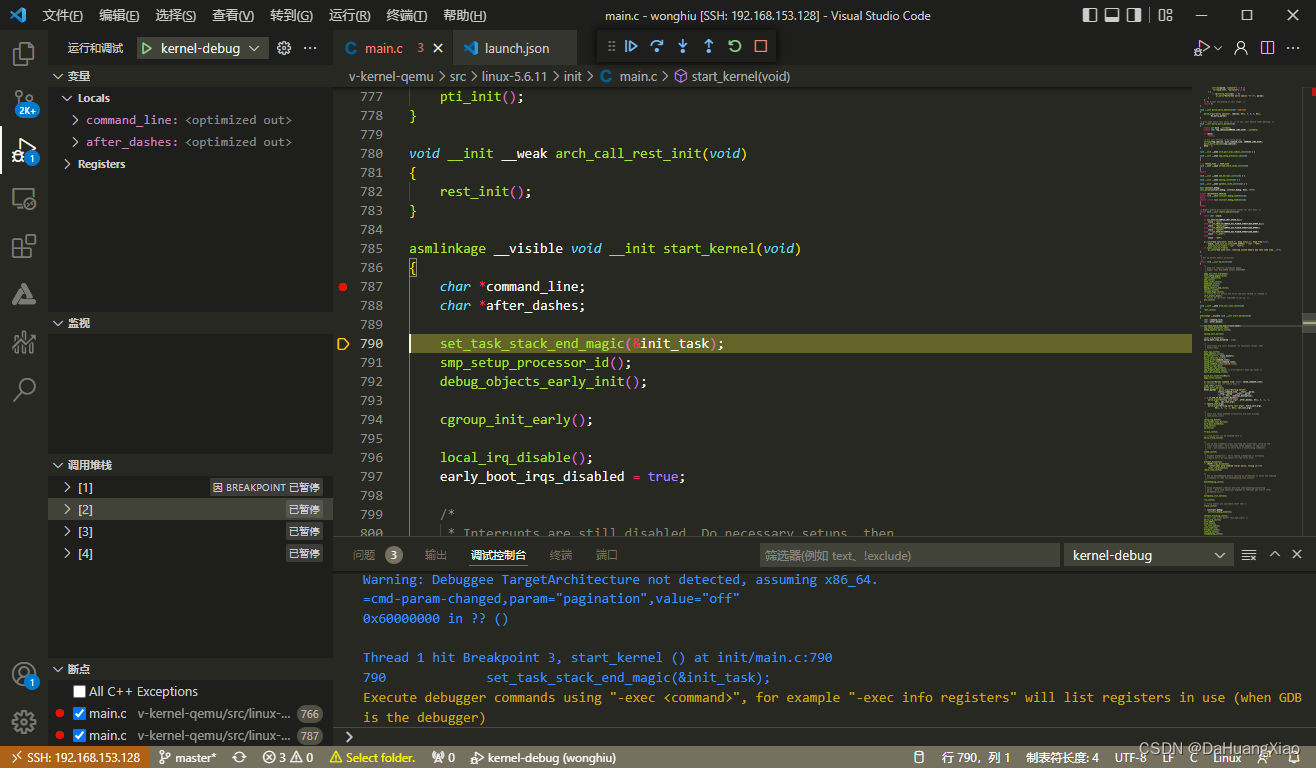1316x768 pixels.
Task: Switch to the launch.json editor tab
Action: point(516,48)
